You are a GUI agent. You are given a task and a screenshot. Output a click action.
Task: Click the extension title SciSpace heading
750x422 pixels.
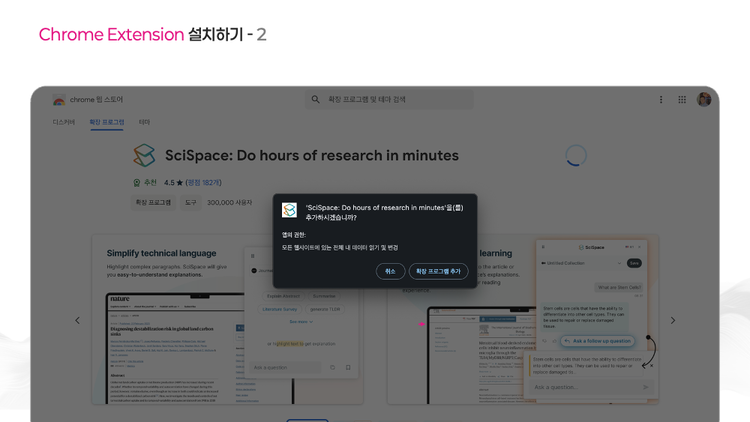tap(312, 155)
